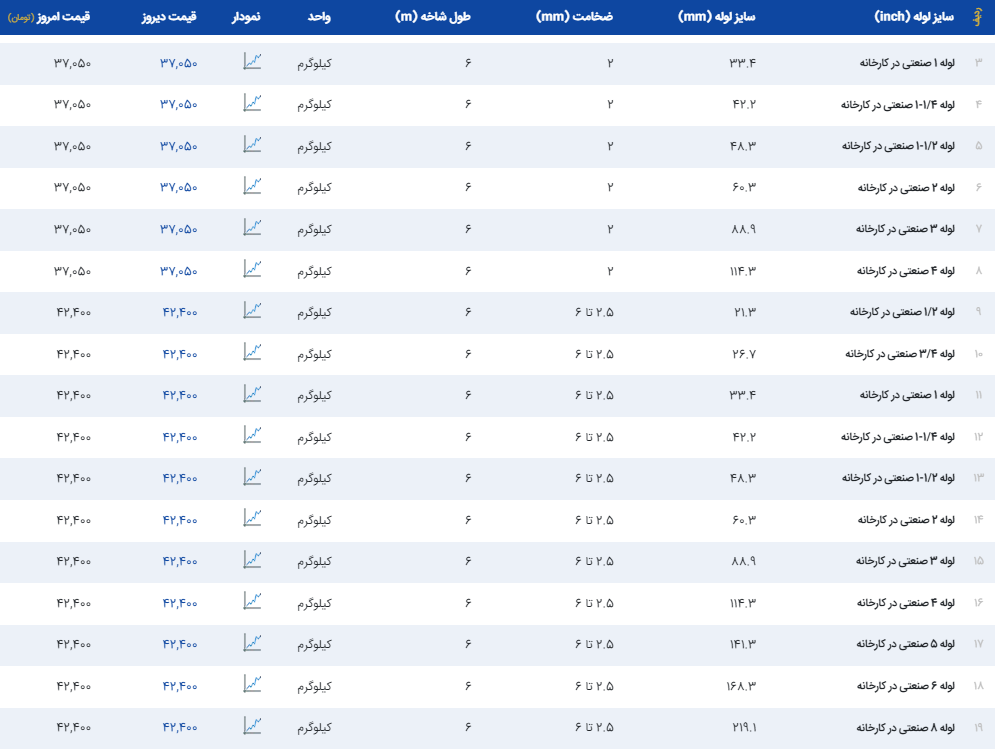Open yesterday's price link in row 16
995x756 pixels.
point(180,603)
